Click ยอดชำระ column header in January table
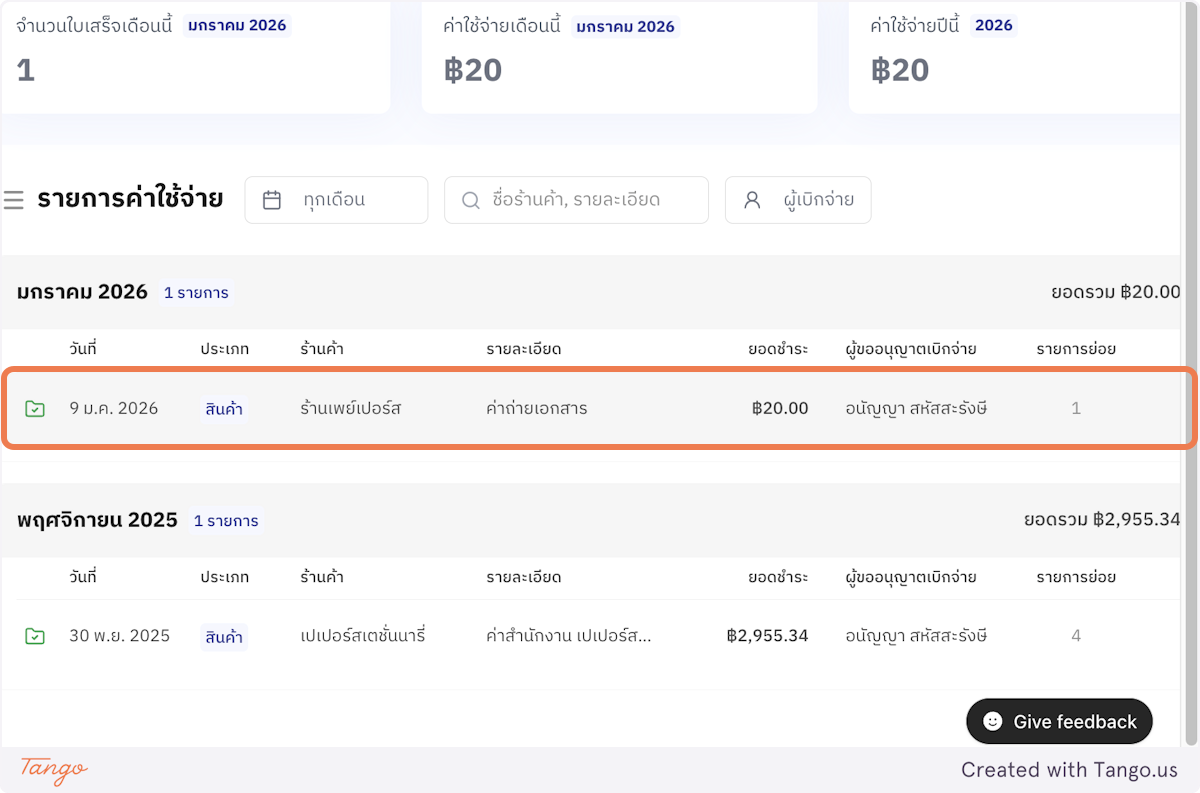This screenshot has width=1200, height=793. 778,349
